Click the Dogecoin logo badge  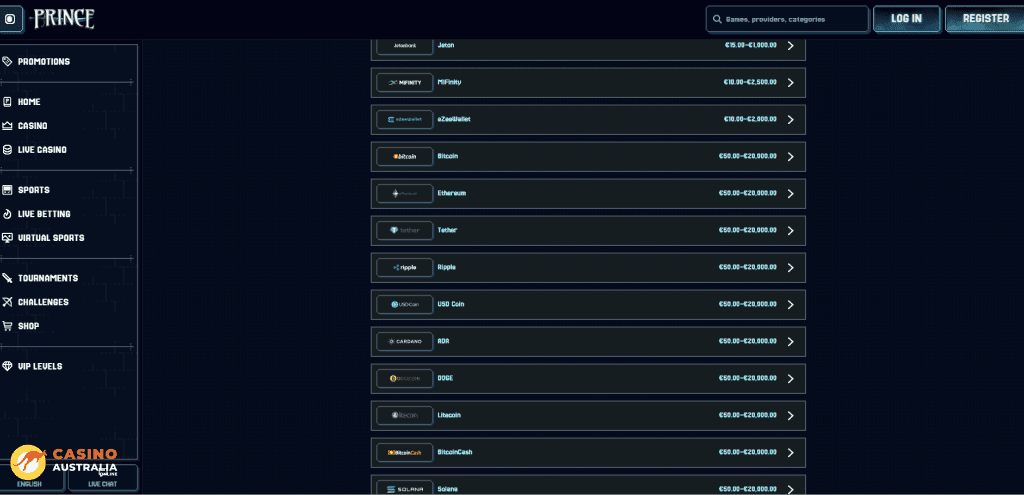[x=405, y=379]
